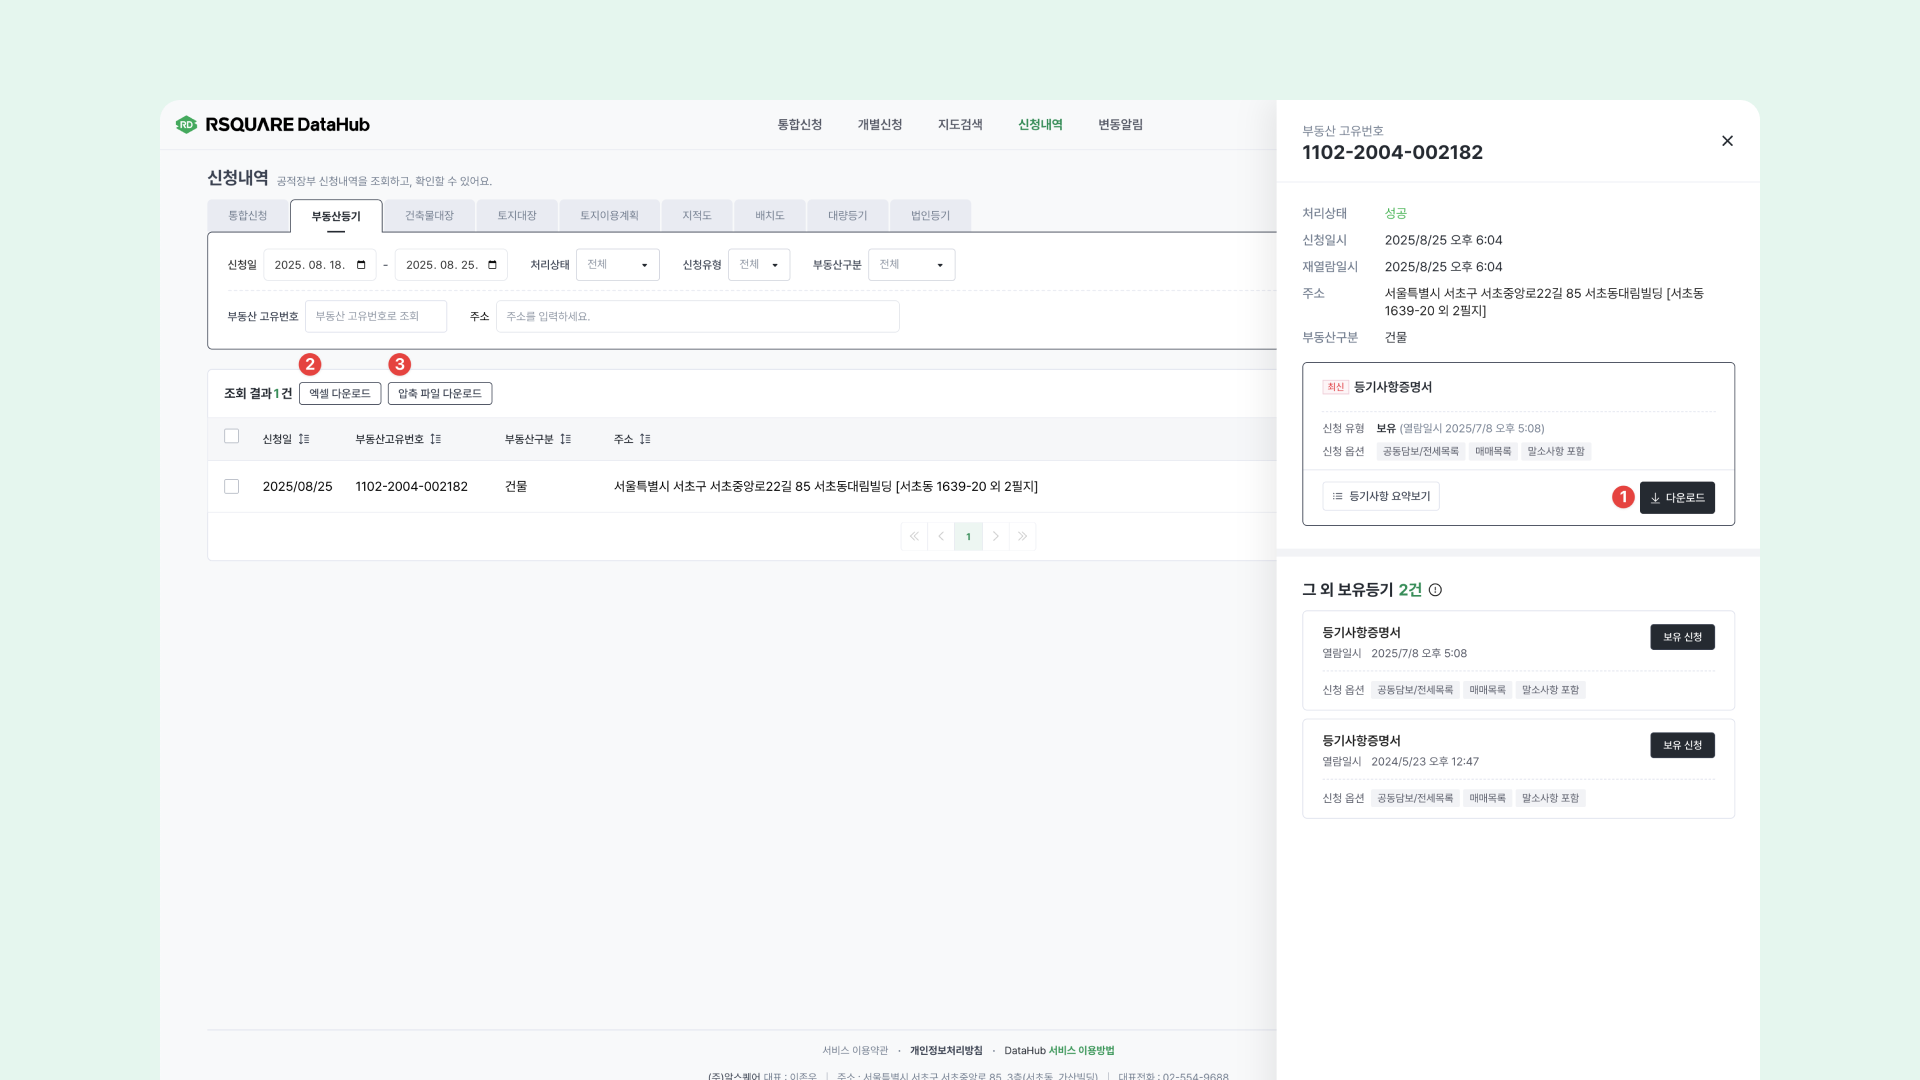Screen dimensions: 1920x1080
Task: Expand the 신청유형 dropdown
Action: pyautogui.click(x=759, y=265)
